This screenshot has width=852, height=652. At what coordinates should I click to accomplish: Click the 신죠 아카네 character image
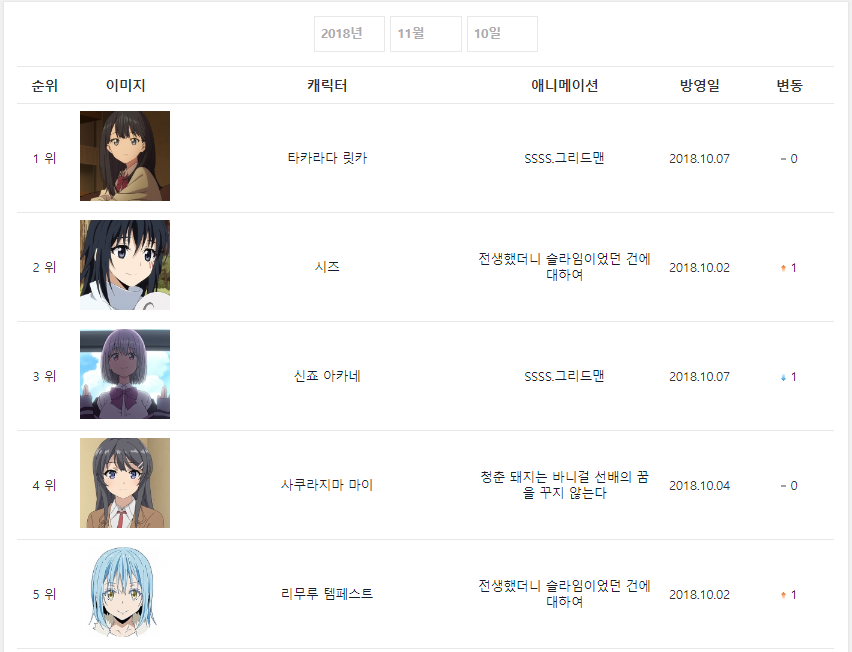125,374
